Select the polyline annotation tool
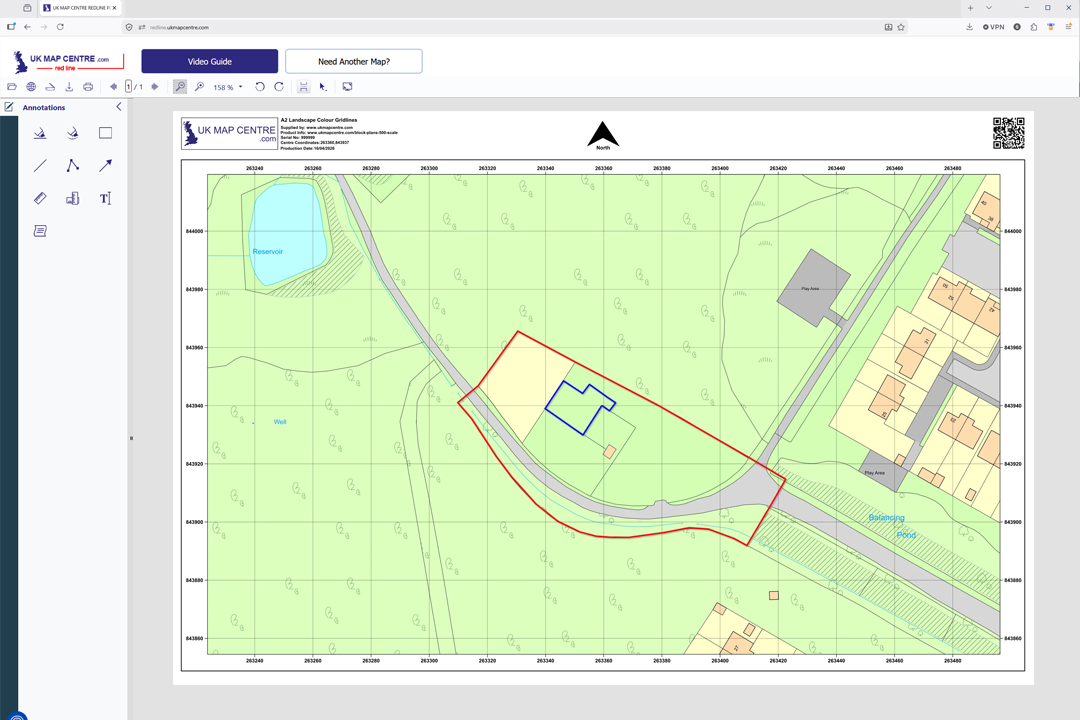The image size is (1080, 720). coord(72,165)
